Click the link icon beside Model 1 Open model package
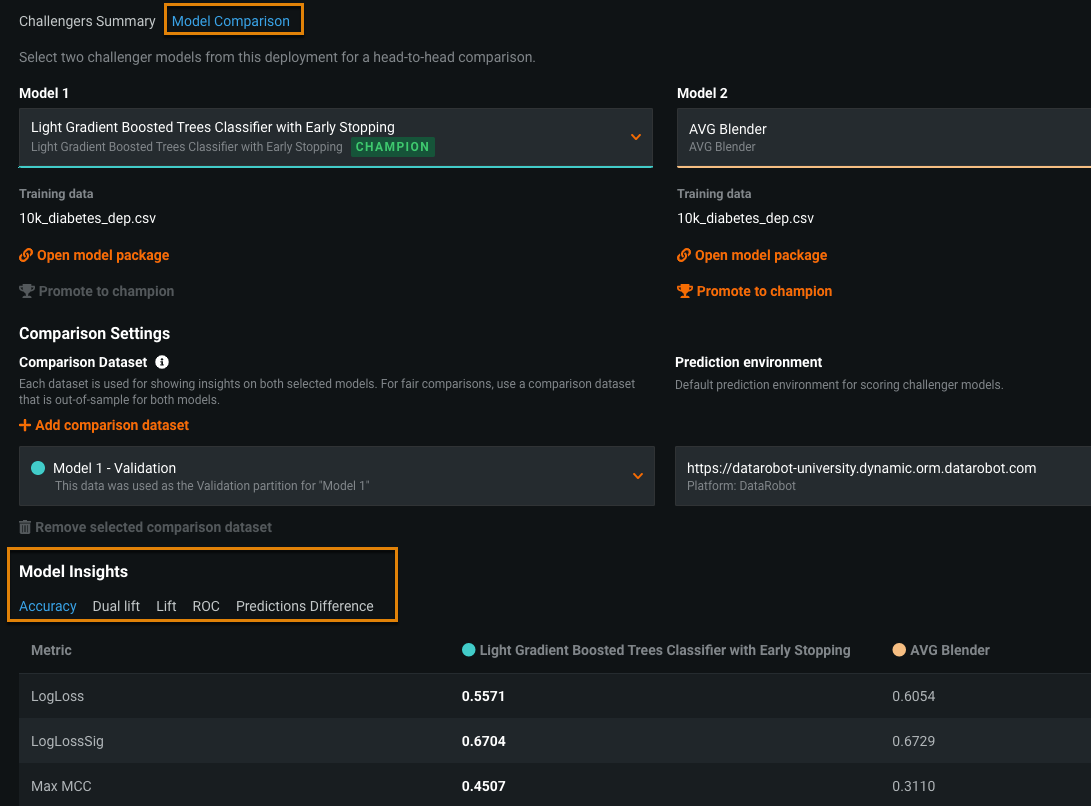The height and width of the screenshot is (806, 1091). 26,255
